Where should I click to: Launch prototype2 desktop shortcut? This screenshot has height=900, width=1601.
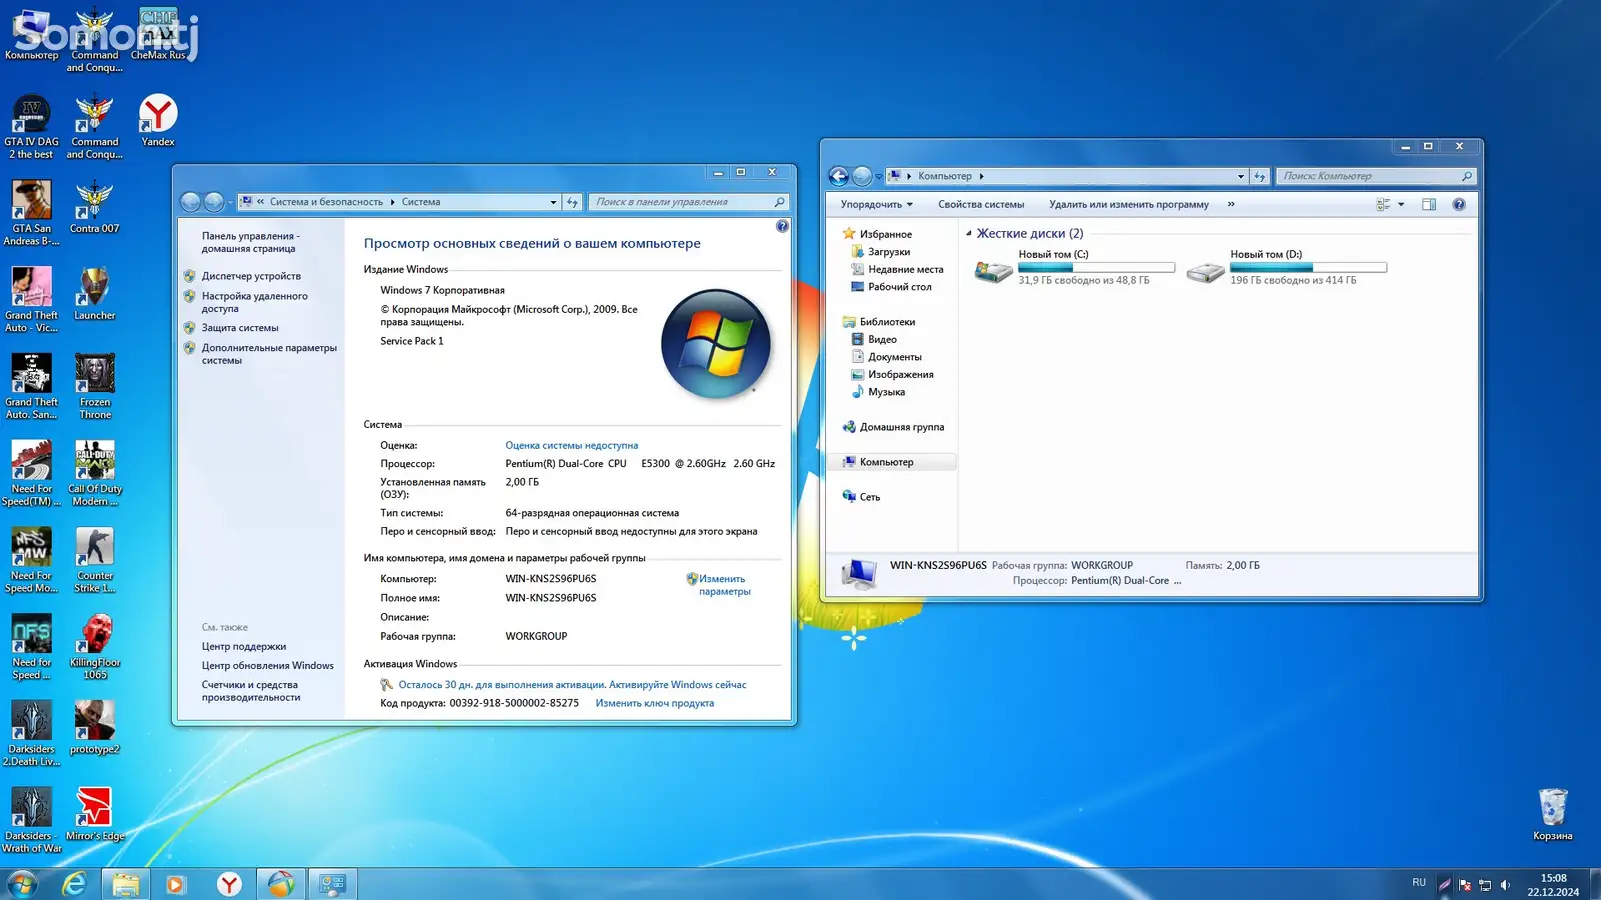(x=94, y=728)
